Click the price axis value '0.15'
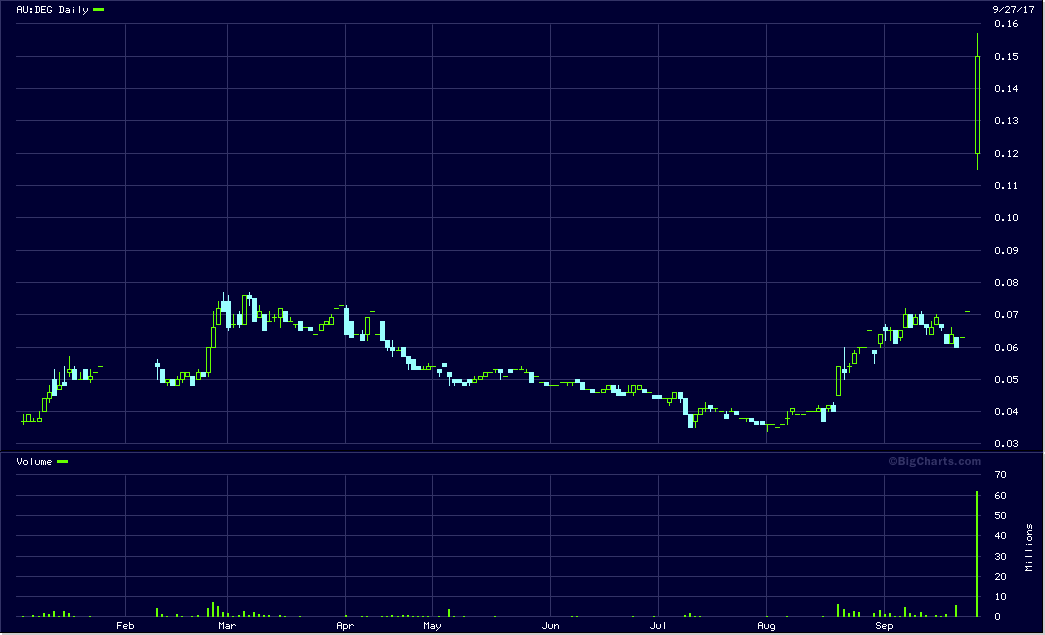This screenshot has width=1045, height=635. 1006,57
